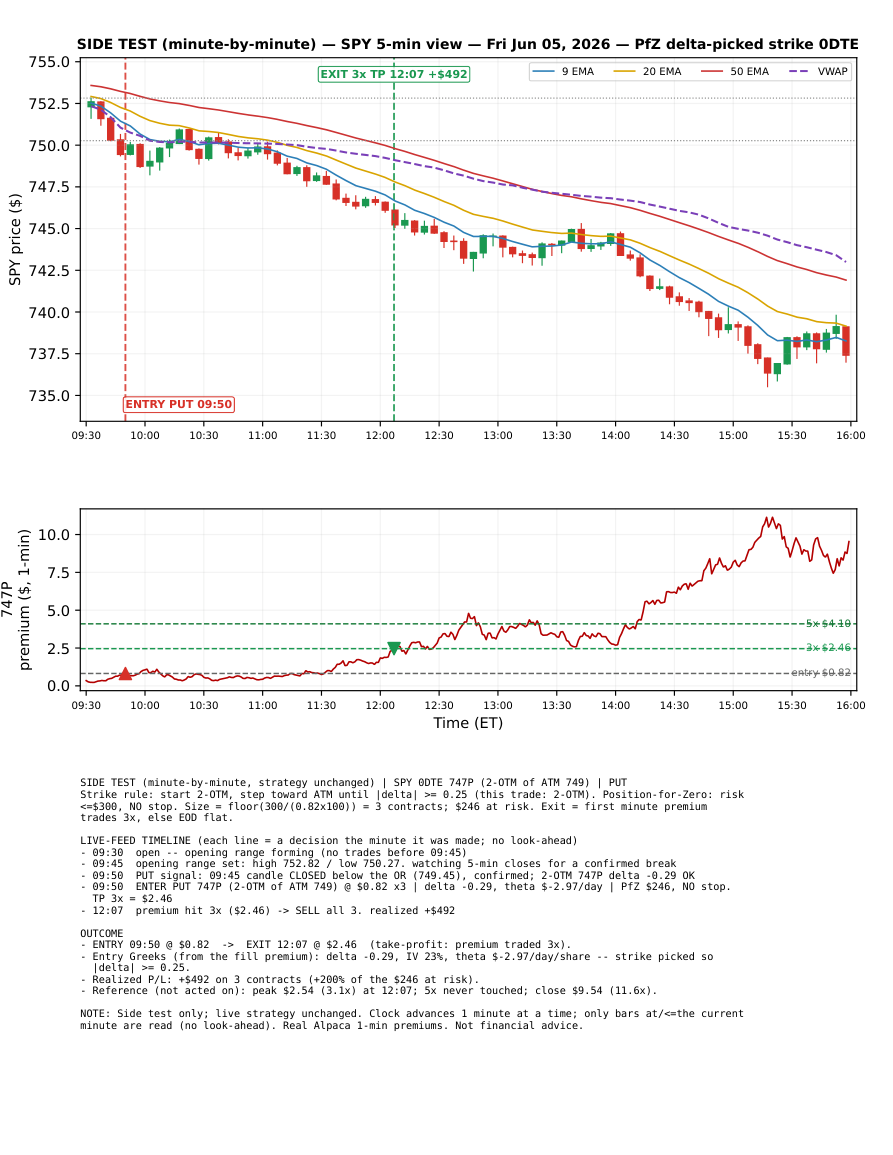Click the 'SPY price ($)' axis label

pyautogui.click(x=15, y=239)
